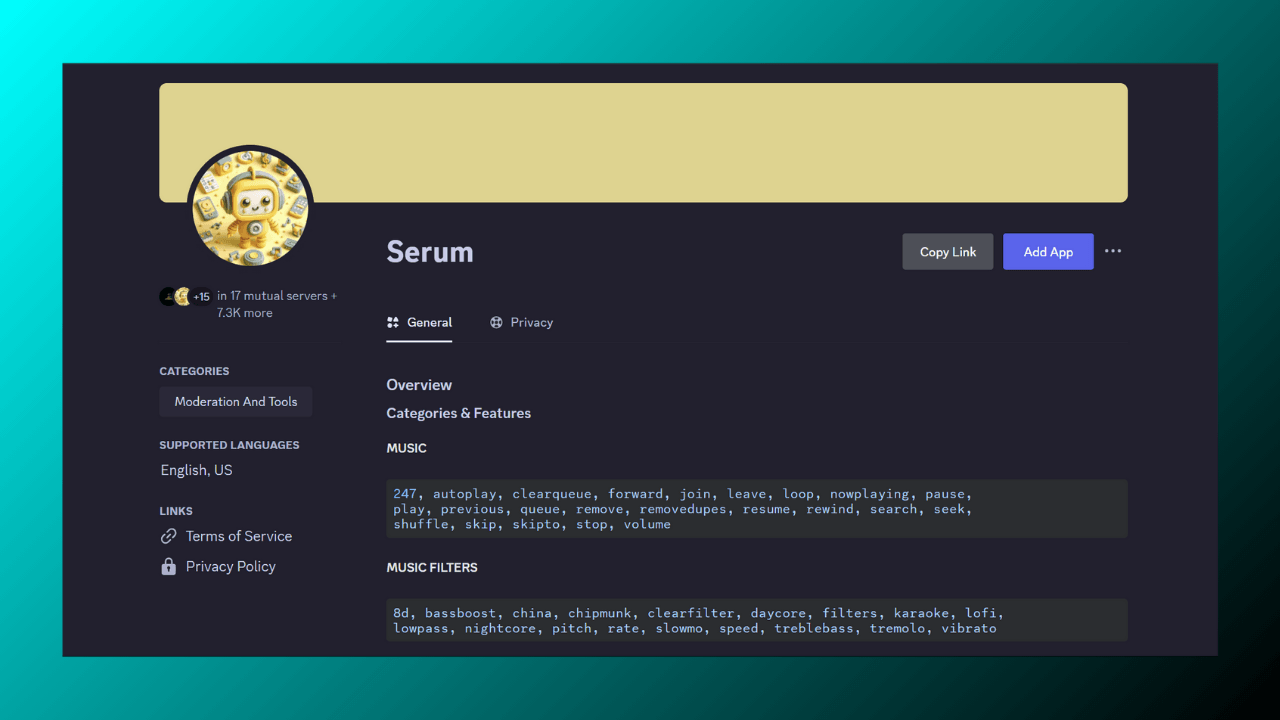Image resolution: width=1280 pixels, height=720 pixels.
Task: Click the MUSIC FILTERS commands code block
Action: [x=757, y=620]
